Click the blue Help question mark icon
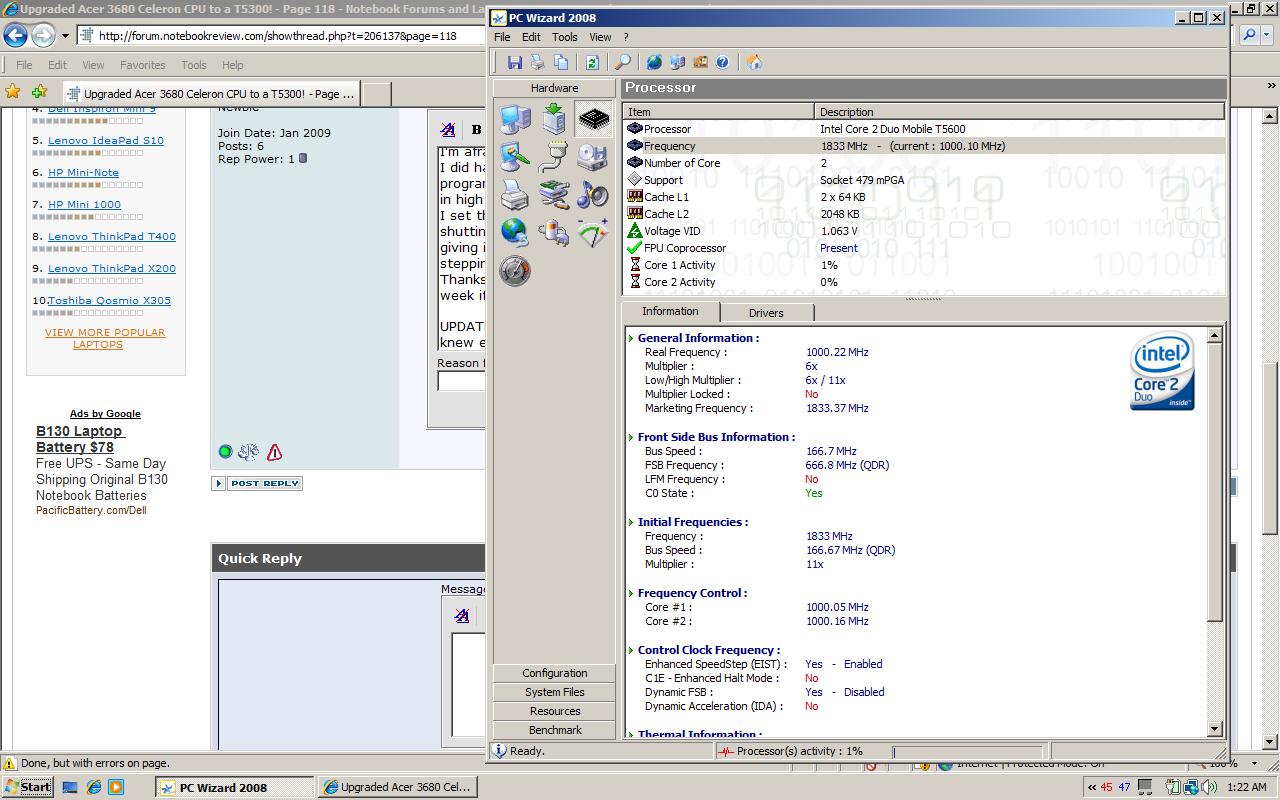This screenshot has height=800, width=1280. pos(722,62)
